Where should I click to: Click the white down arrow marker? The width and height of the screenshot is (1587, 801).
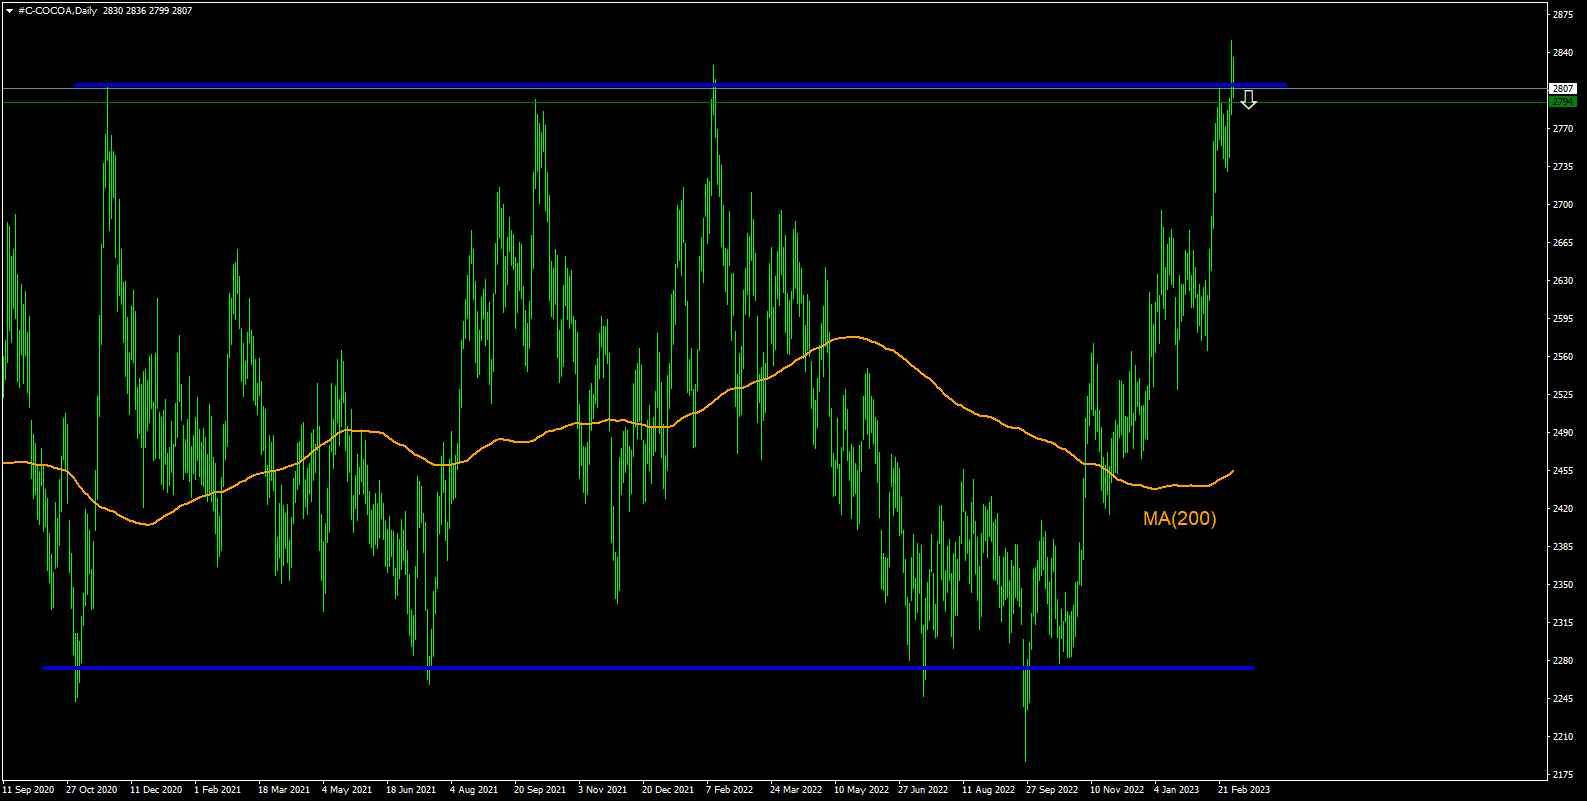click(x=1248, y=99)
